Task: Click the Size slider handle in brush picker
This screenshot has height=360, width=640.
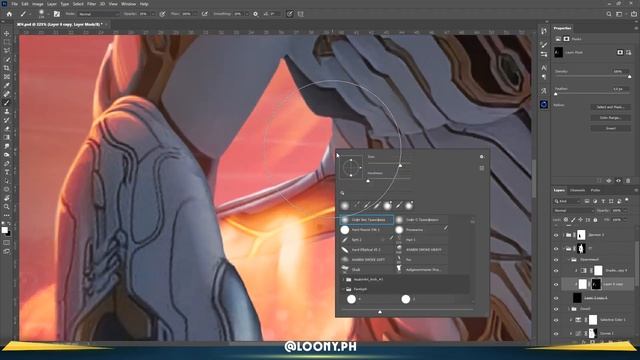Action: (x=400, y=165)
